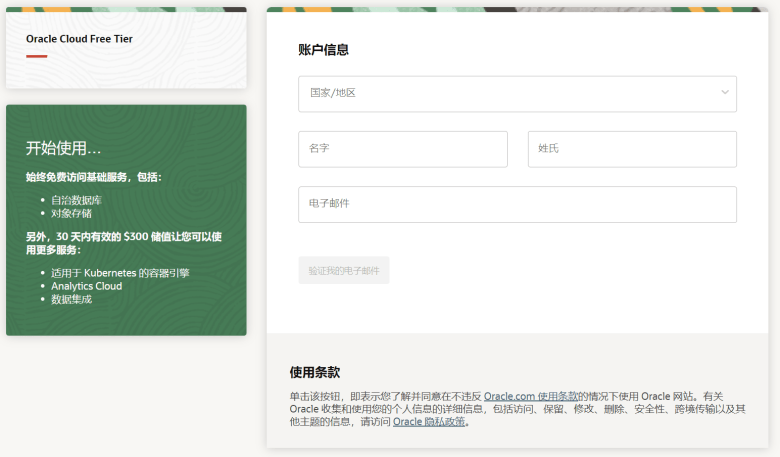This screenshot has width=780, height=457.
Task: Focus the 名字 first name field
Action: [x=403, y=149]
